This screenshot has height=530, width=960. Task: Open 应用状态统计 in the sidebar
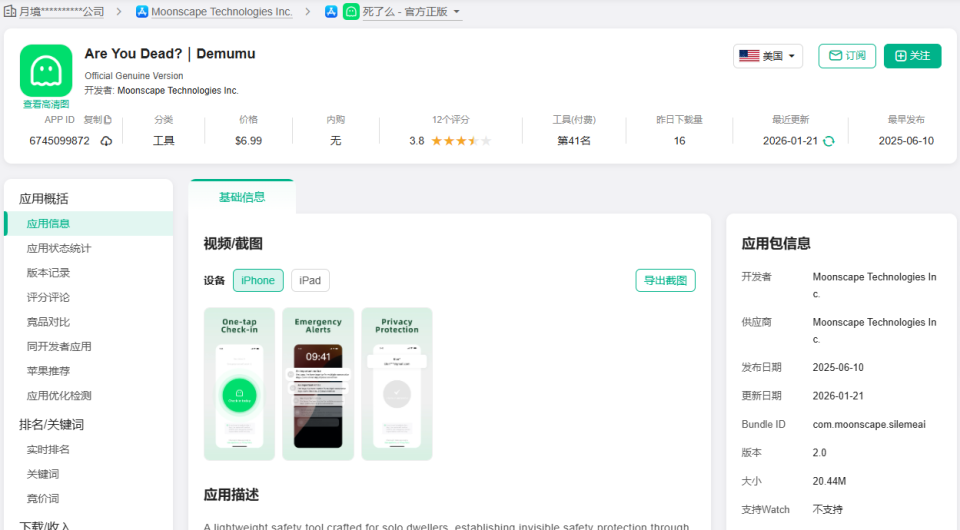(59, 248)
